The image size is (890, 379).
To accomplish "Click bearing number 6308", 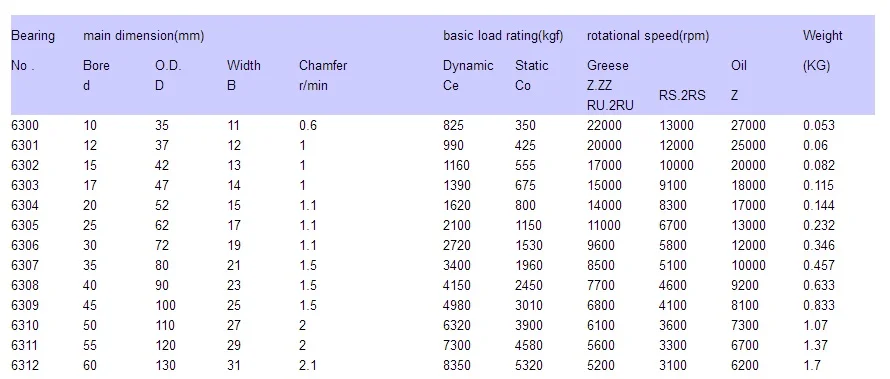I will (x=25, y=285).
